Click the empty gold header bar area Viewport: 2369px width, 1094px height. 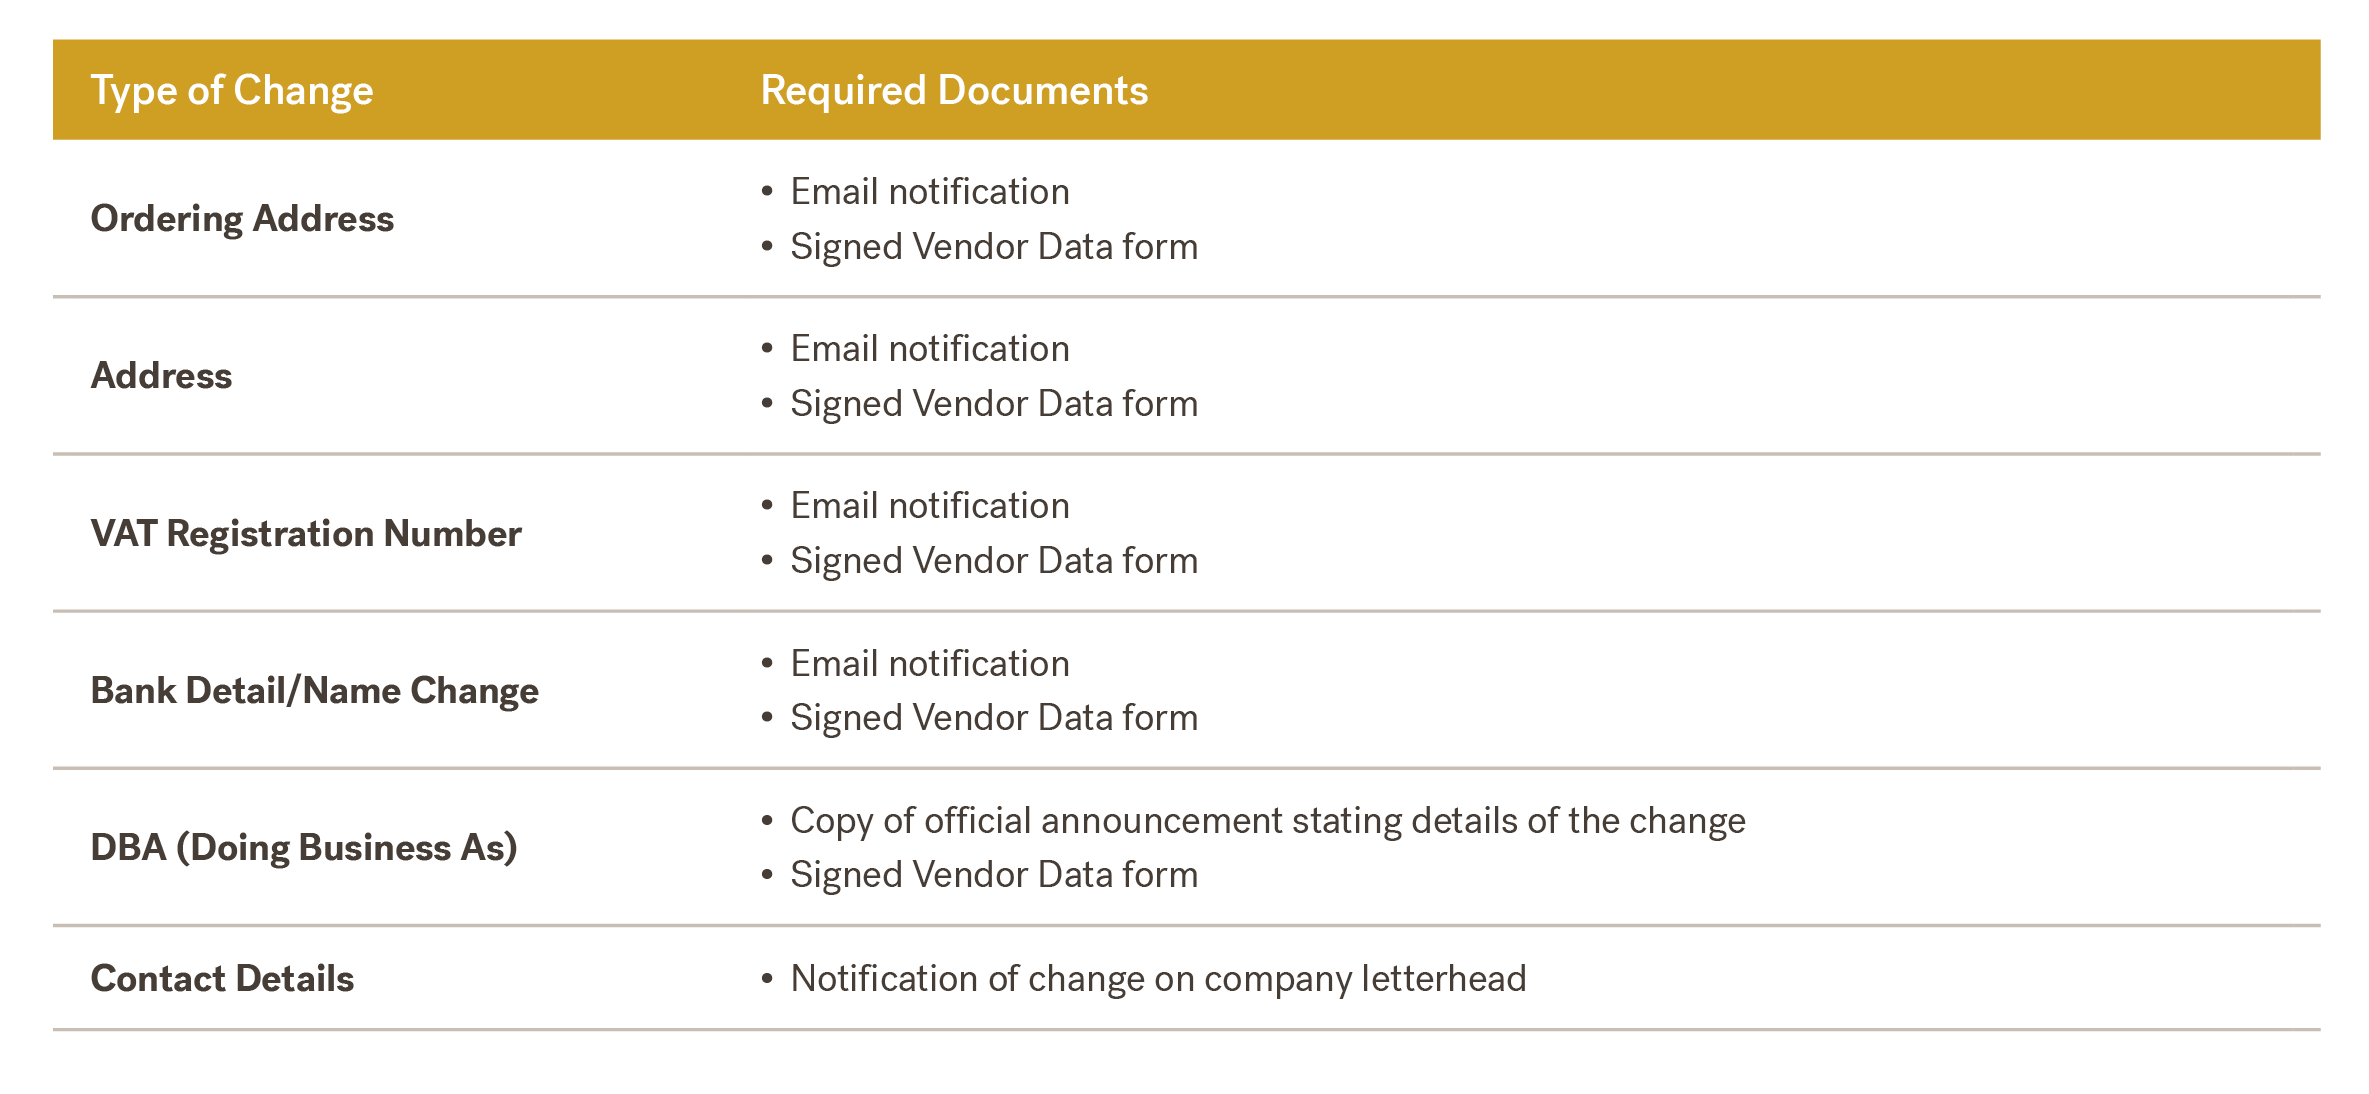point(1750,91)
